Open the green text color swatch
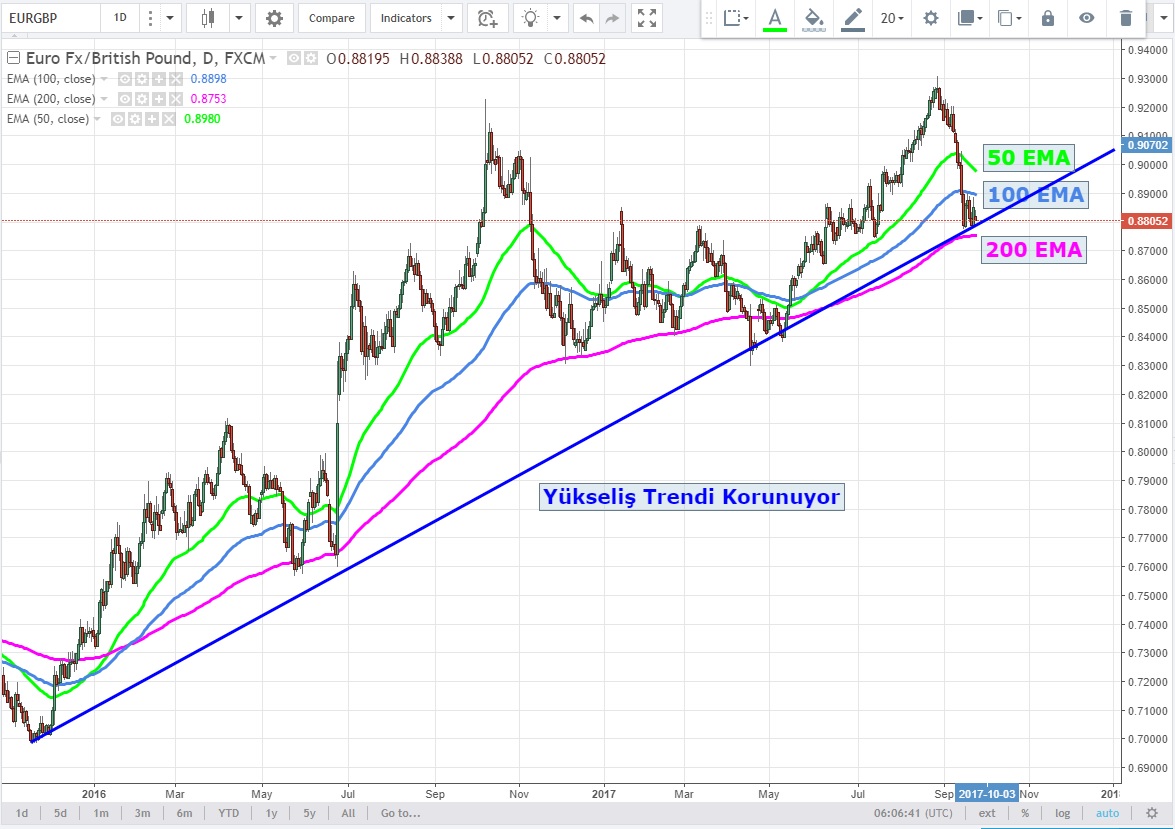This screenshot has width=1175, height=829. (775, 19)
